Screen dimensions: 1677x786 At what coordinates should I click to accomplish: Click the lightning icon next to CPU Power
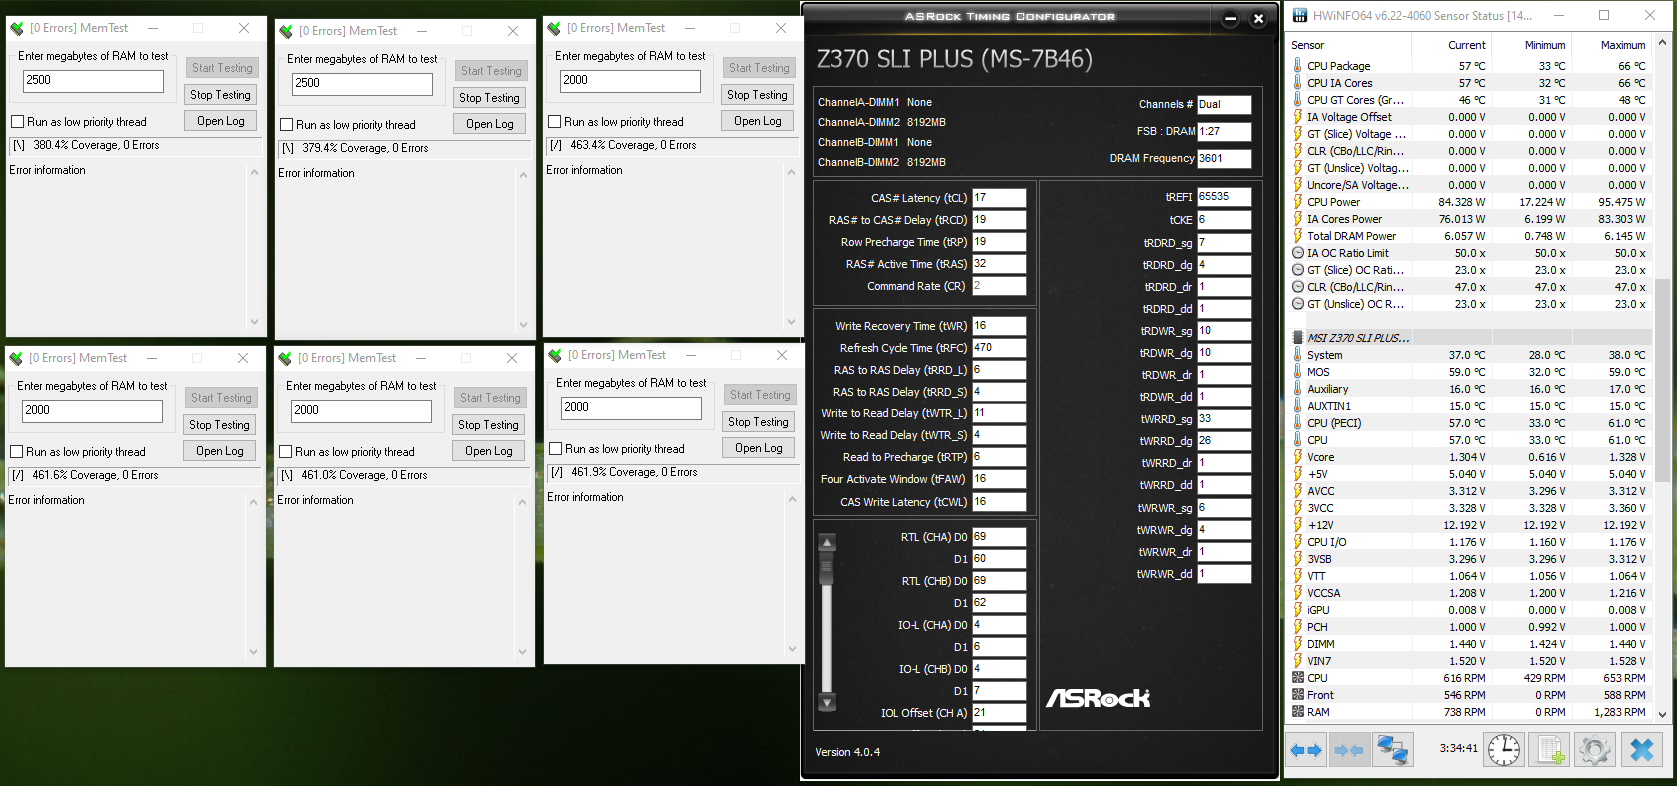(1298, 202)
